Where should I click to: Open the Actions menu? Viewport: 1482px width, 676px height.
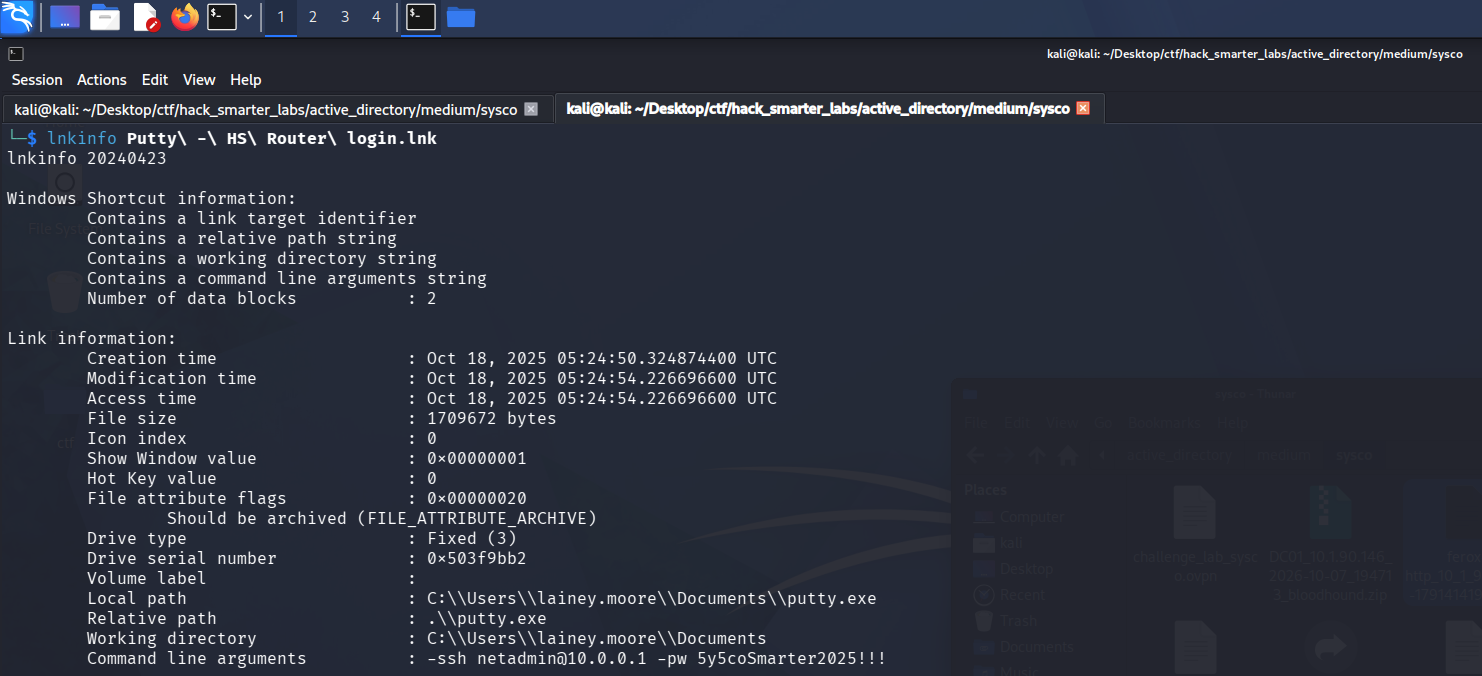tap(102, 80)
